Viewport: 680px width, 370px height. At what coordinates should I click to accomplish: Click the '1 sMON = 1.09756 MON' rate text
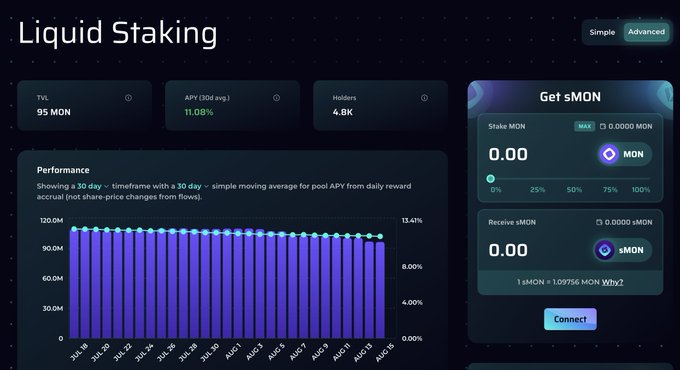(x=558, y=282)
